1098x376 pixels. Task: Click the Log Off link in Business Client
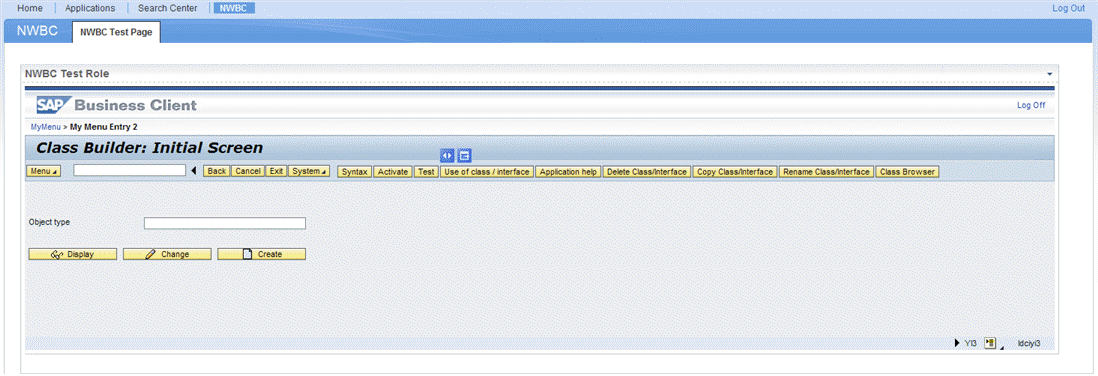tap(1031, 105)
